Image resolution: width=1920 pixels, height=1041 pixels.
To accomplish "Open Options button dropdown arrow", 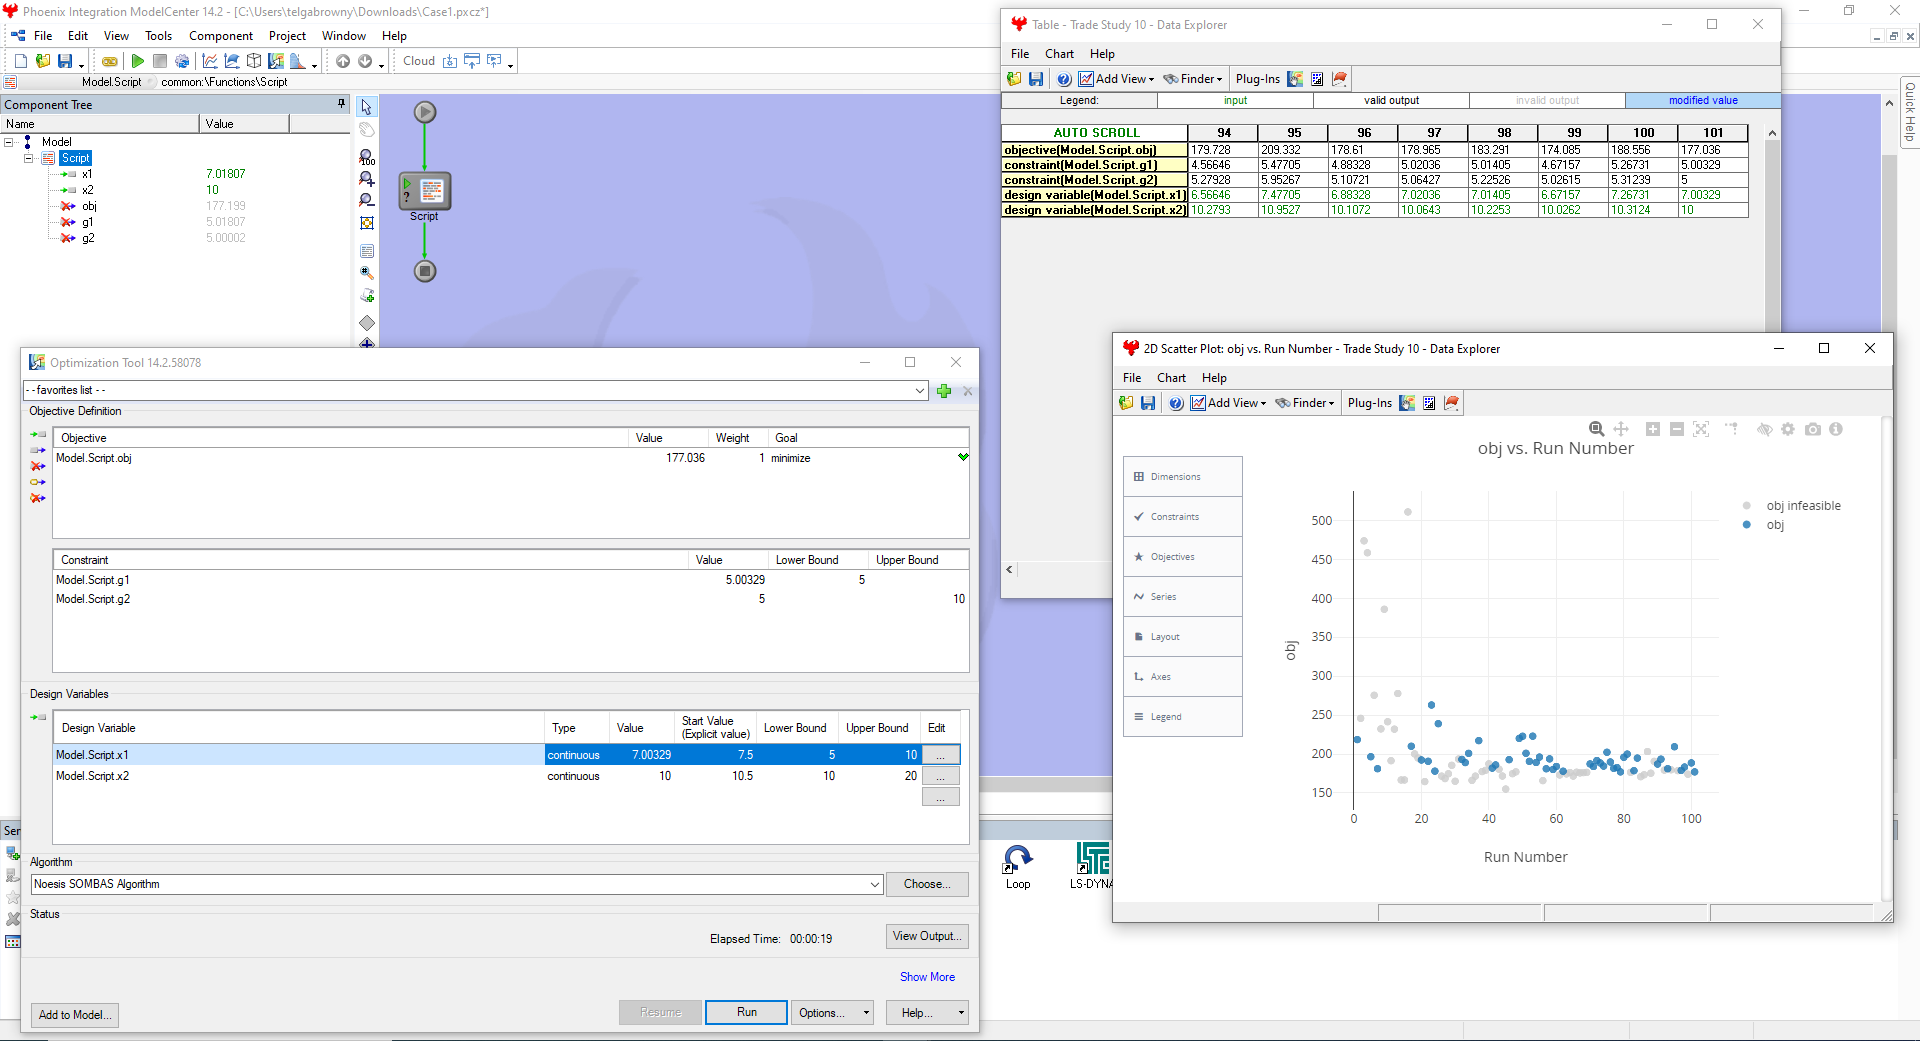I will [x=866, y=1013].
